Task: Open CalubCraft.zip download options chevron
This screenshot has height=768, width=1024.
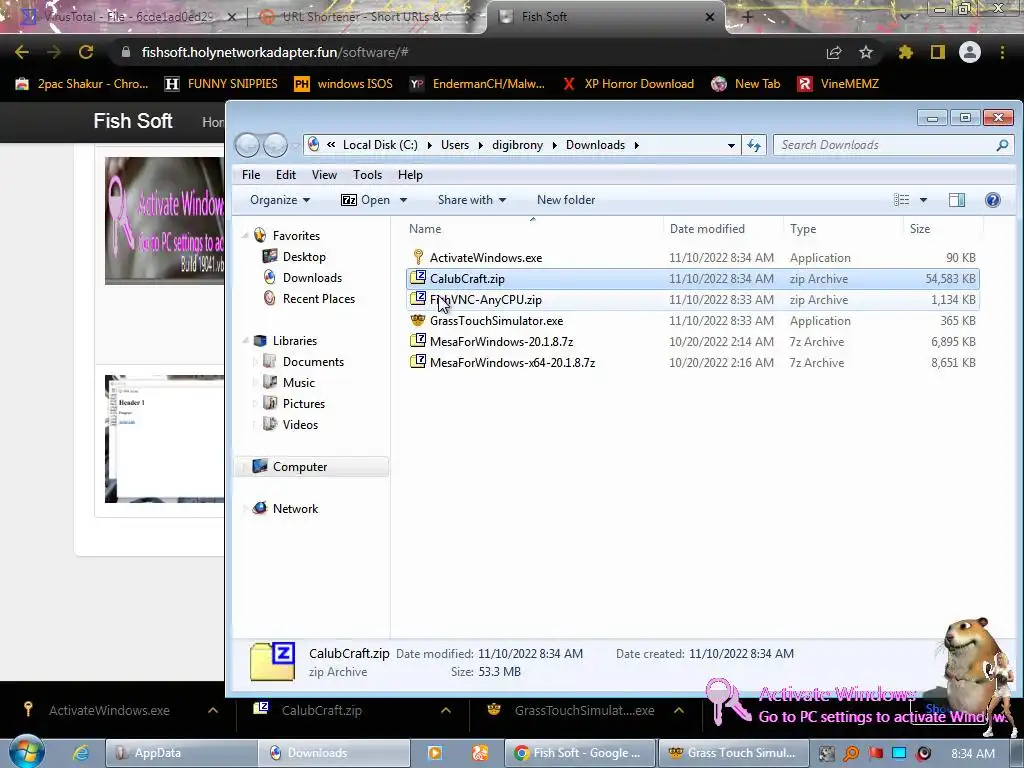Action: tap(446, 711)
